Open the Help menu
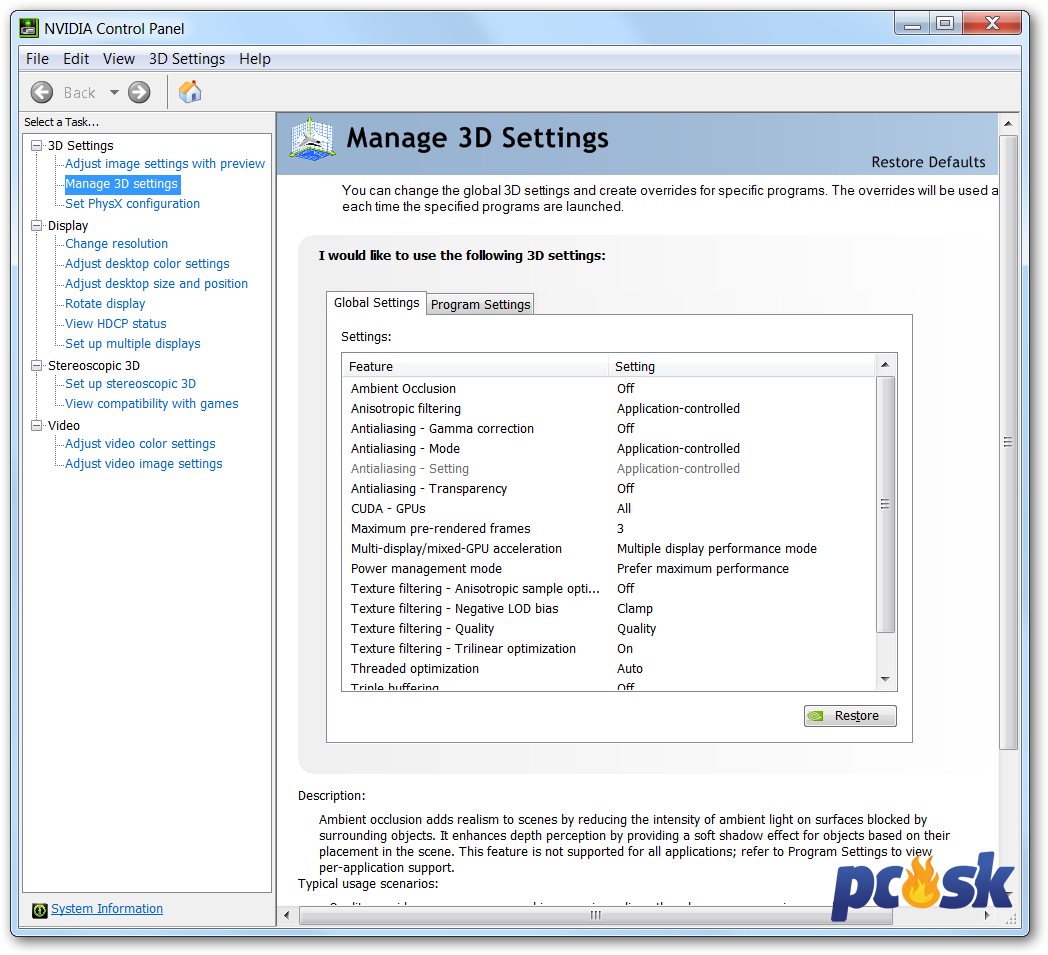This screenshot has height=955, width=1048. [x=255, y=59]
